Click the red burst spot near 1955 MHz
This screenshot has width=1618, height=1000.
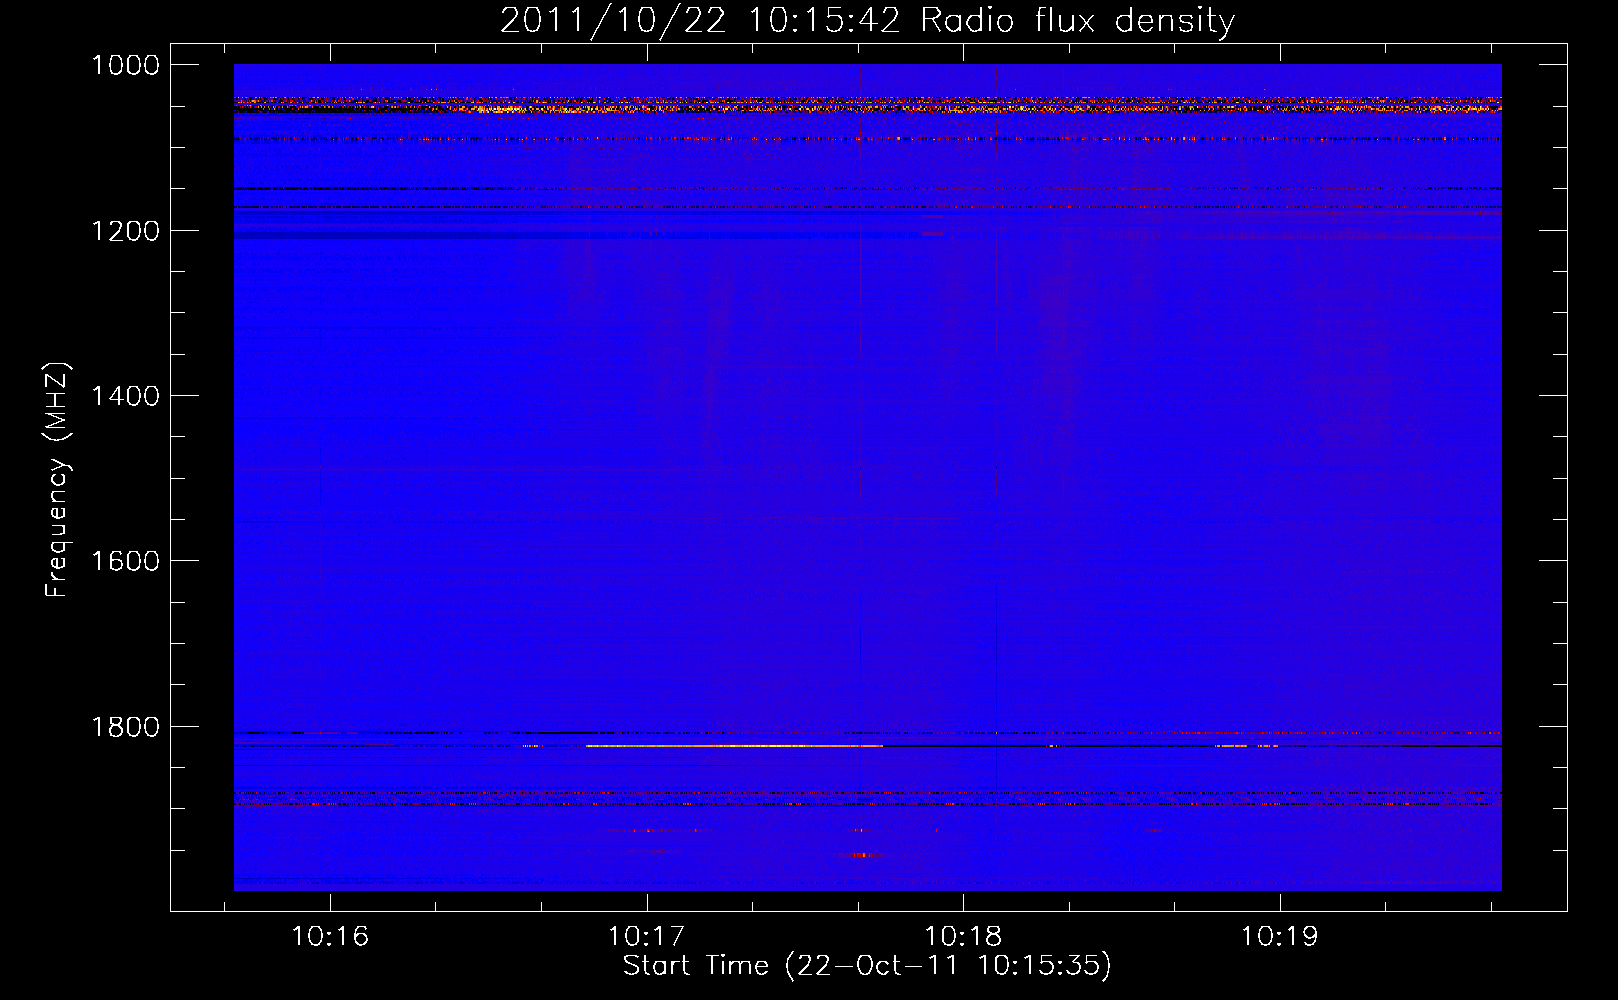(861, 855)
